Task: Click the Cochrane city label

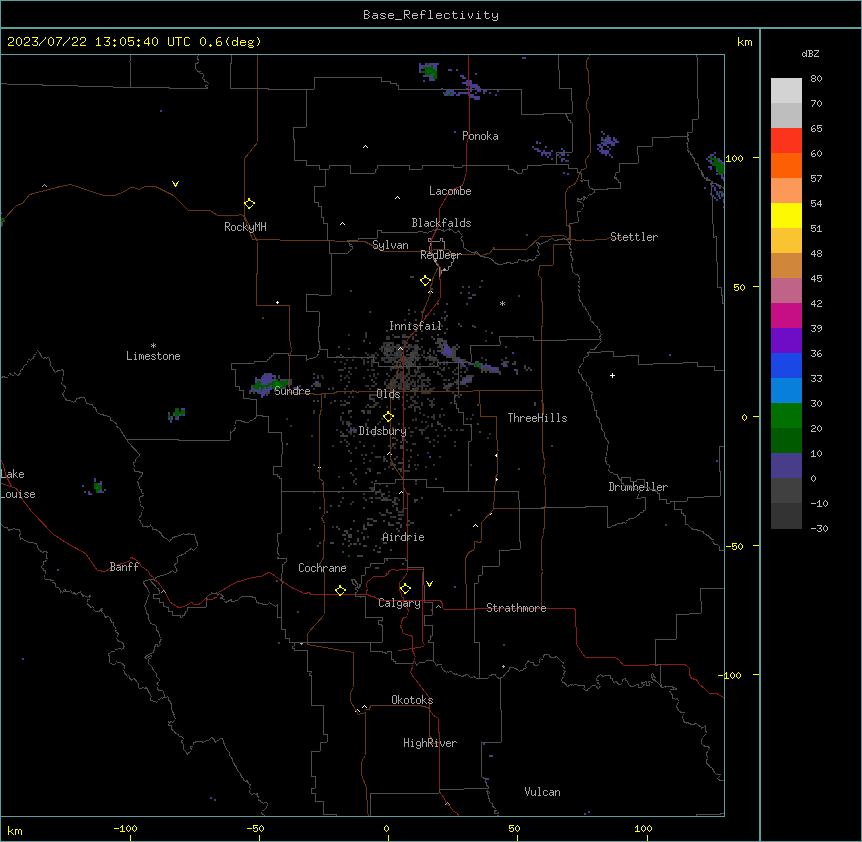Action: 322,568
